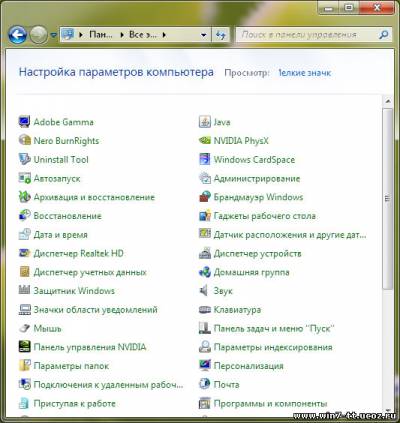Click the Приступая к работе link

pyautogui.click(x=74, y=403)
